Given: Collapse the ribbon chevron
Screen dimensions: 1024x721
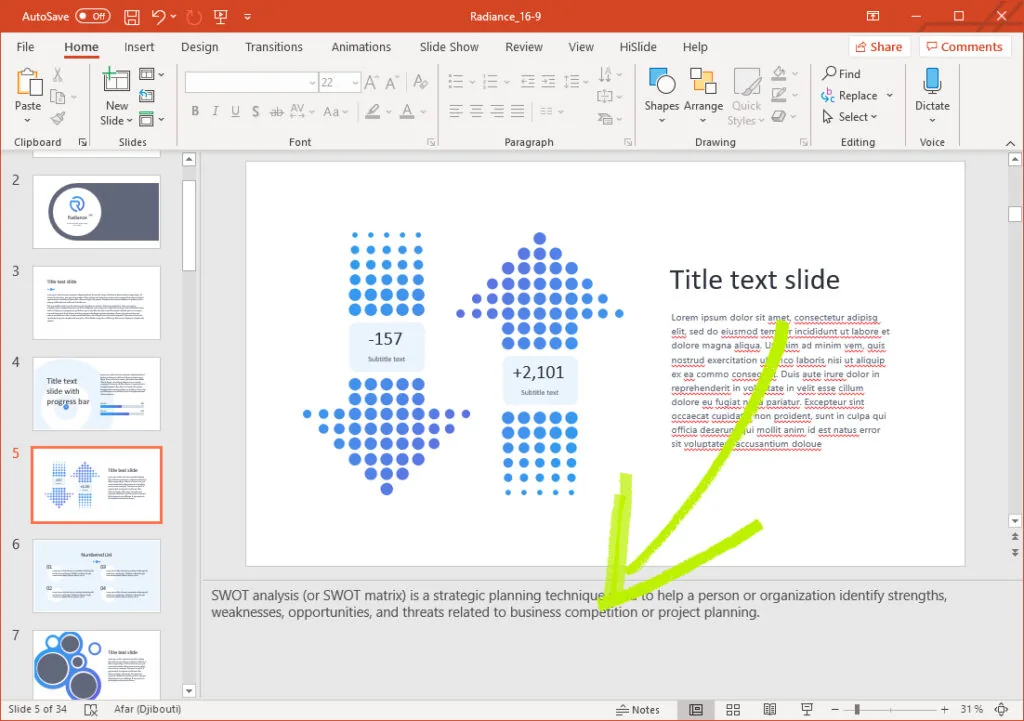Looking at the screenshot, I should [1010, 143].
